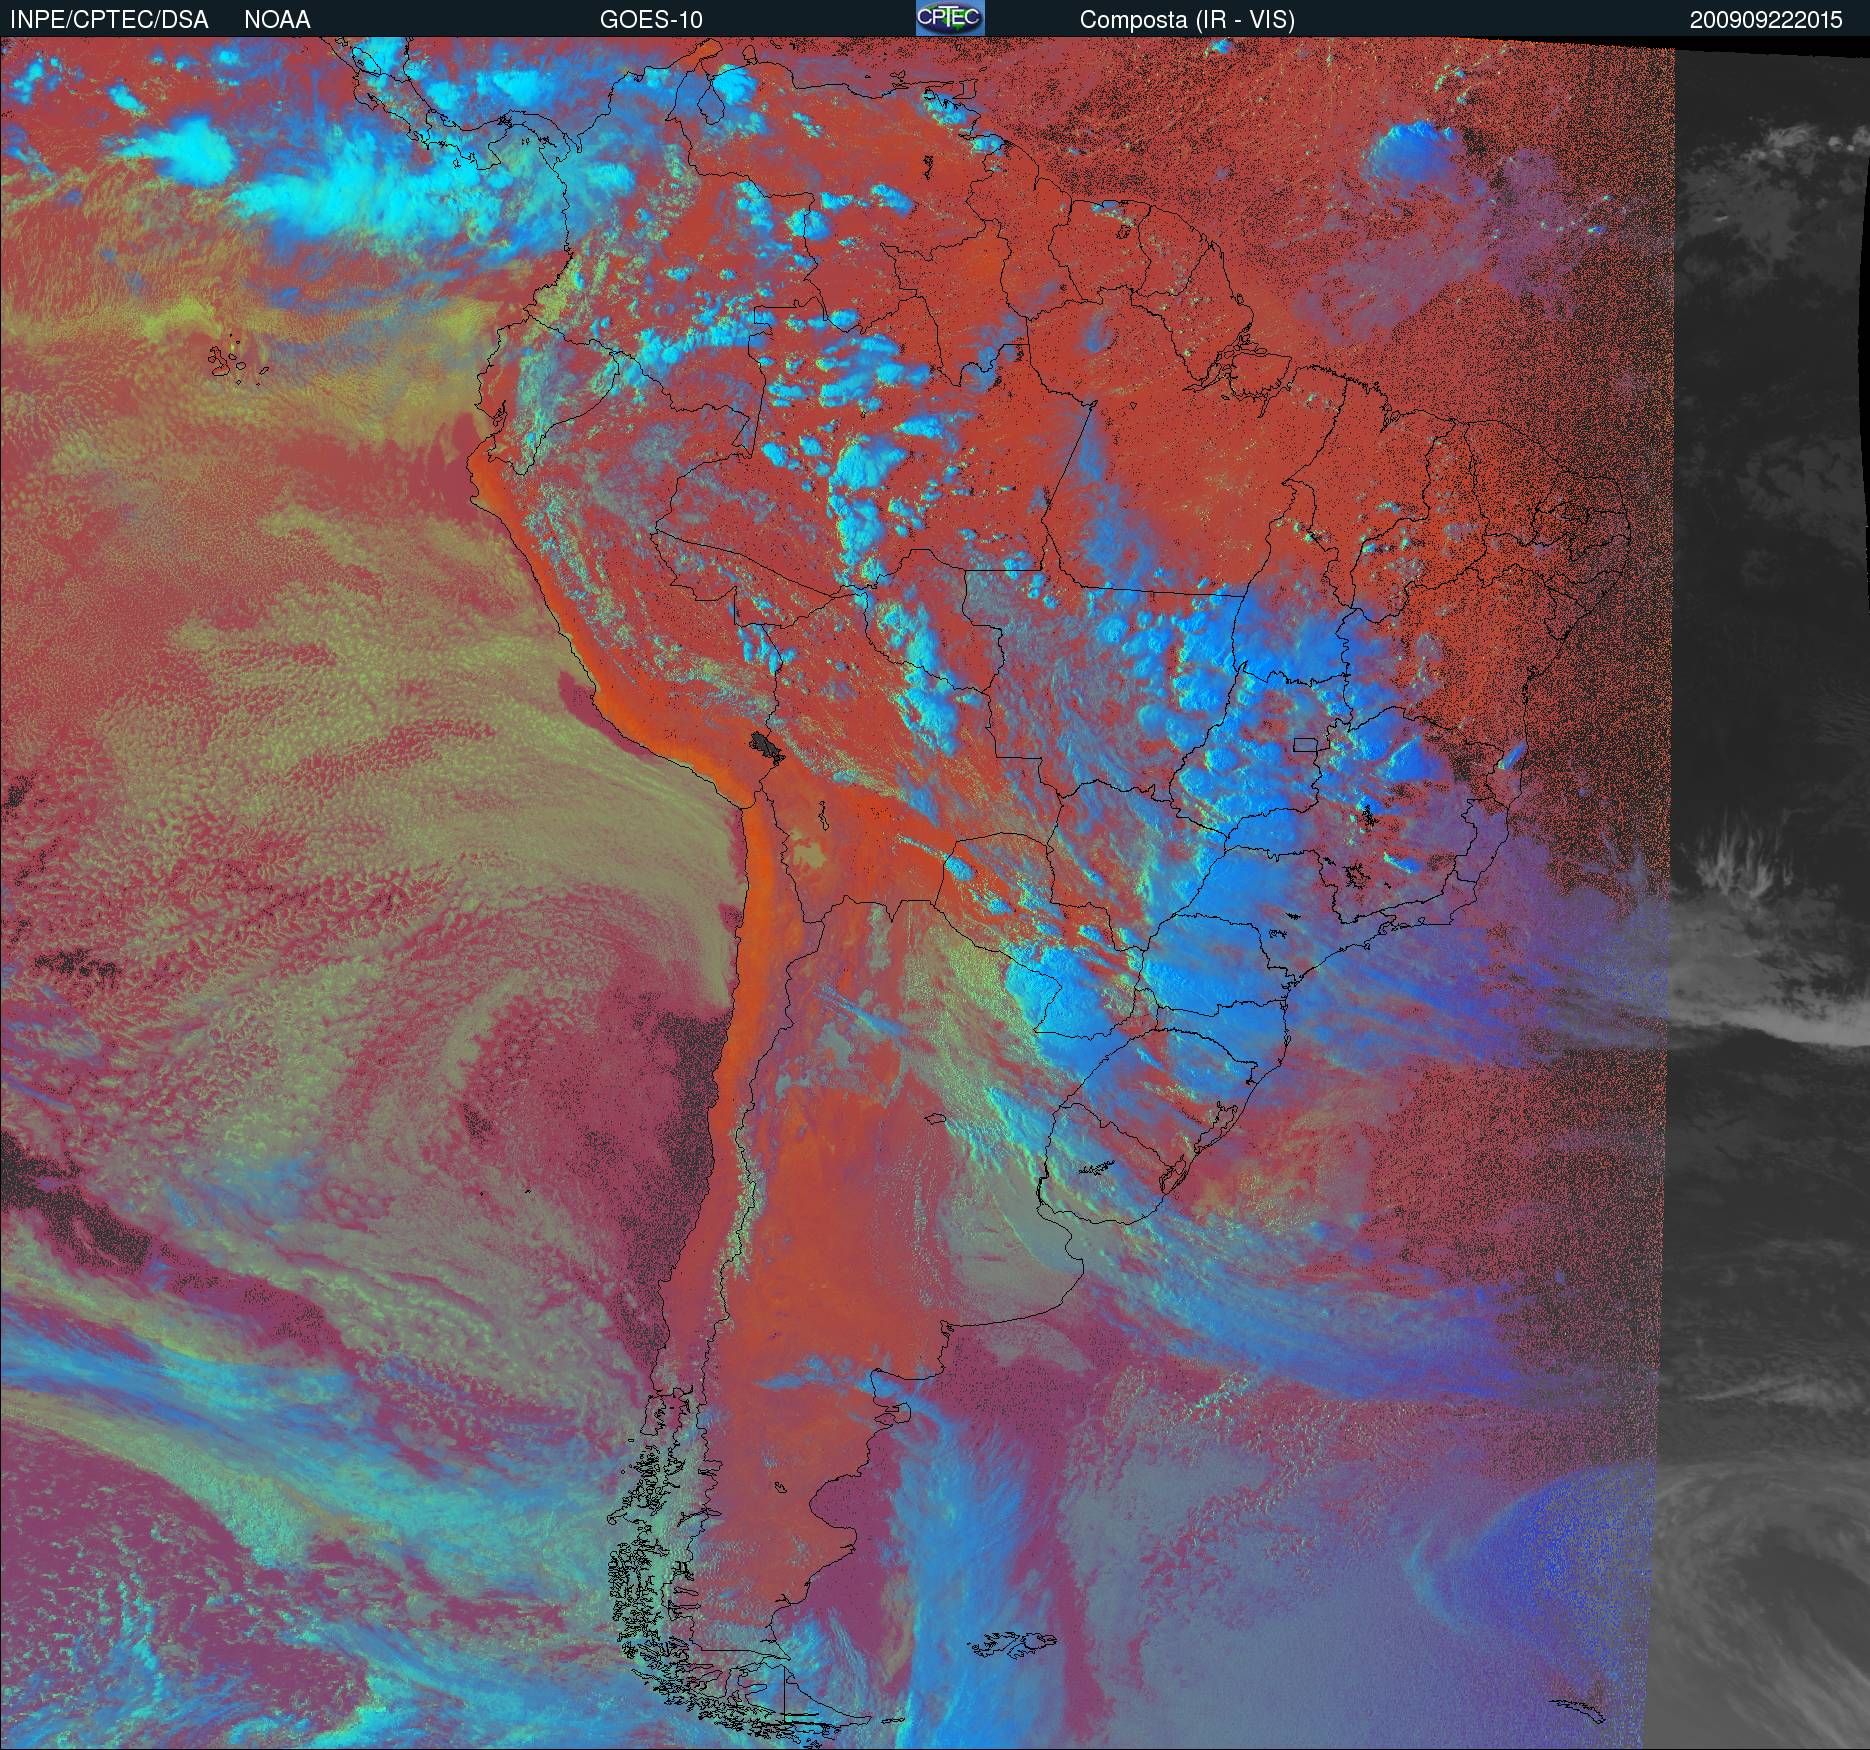This screenshot has height=1750, width=1870.
Task: Click the NOAA label in the header
Action: (x=277, y=20)
